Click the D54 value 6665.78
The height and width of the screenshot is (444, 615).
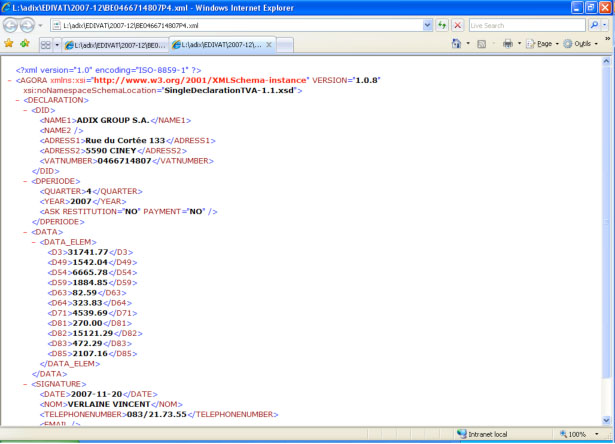pos(90,273)
